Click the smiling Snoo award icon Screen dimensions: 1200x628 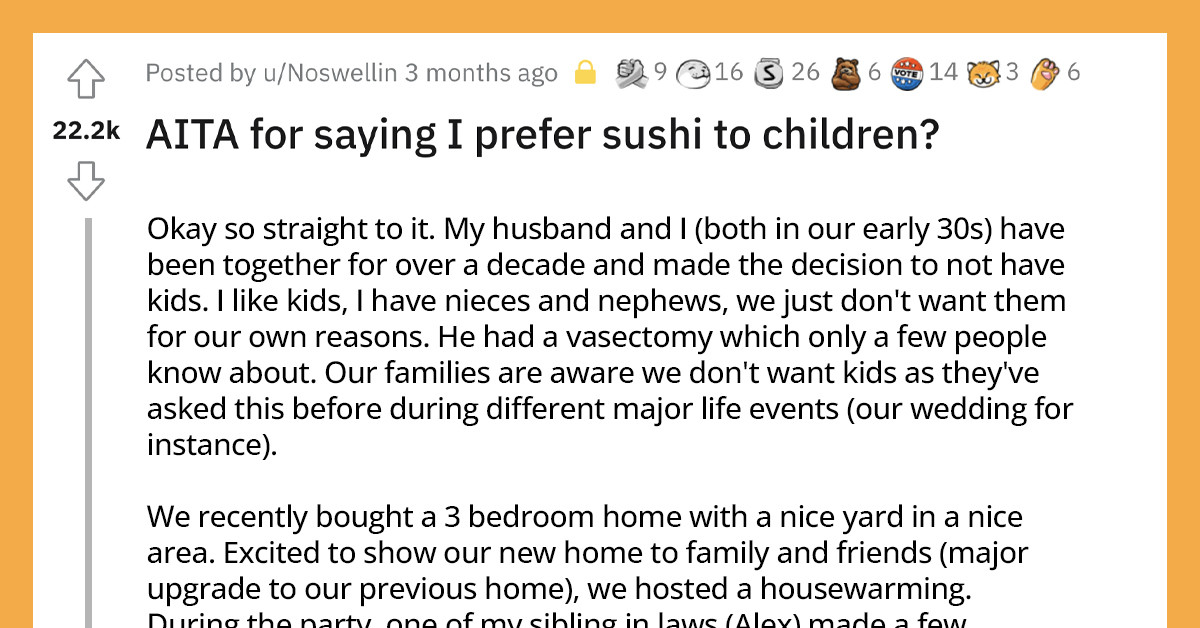[x=693, y=71]
